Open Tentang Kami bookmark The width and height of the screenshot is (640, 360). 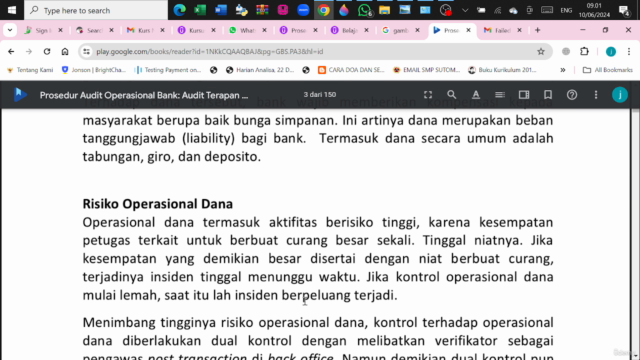pyautogui.click(x=30, y=70)
